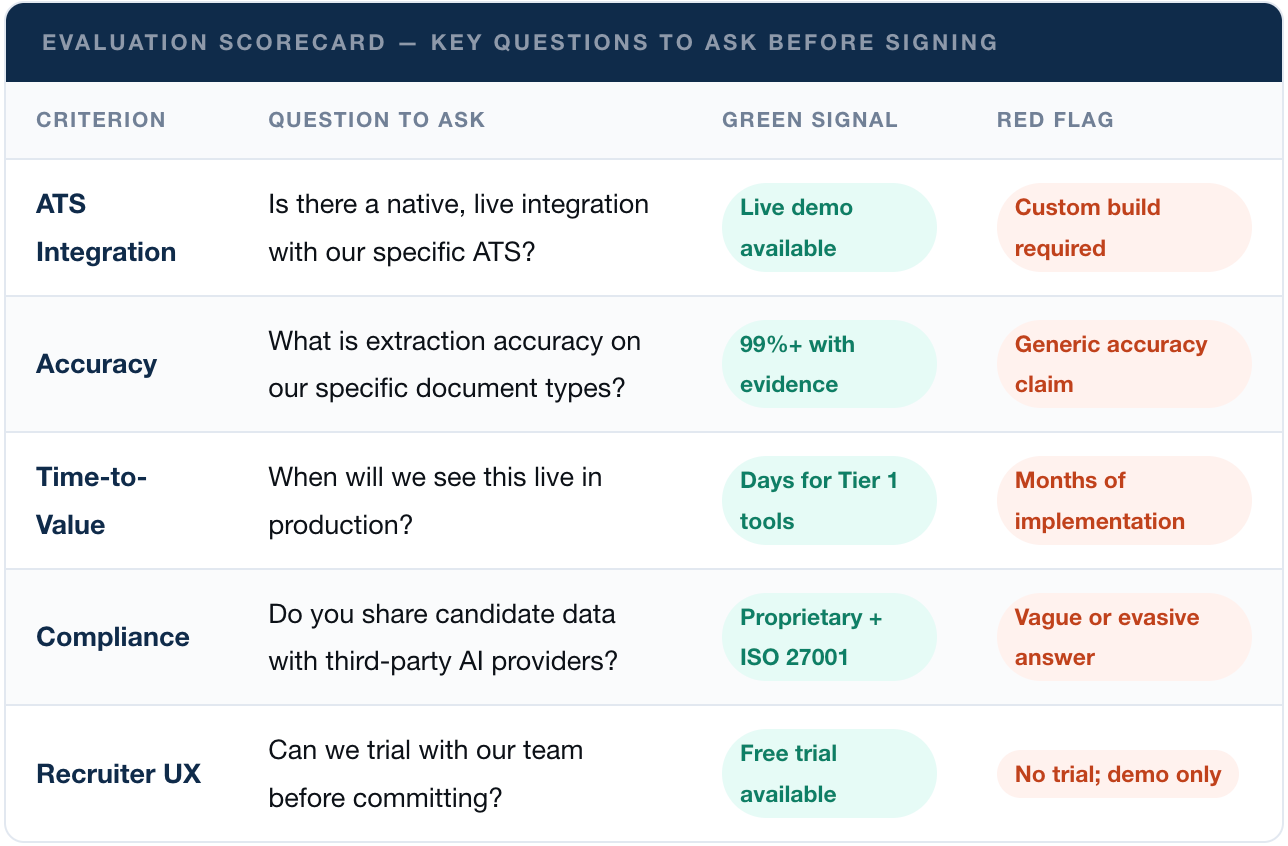
Task: Select the '99%+ with evidence' green pill
Action: (x=828, y=364)
